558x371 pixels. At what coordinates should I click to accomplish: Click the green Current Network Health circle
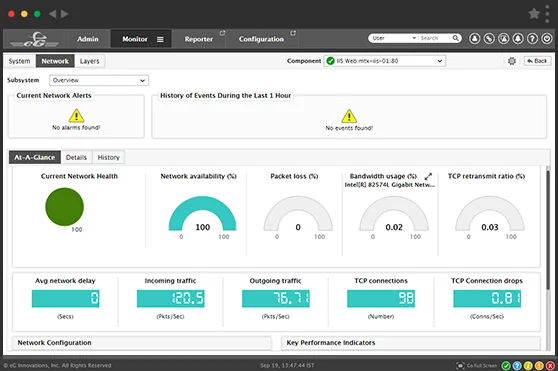[64, 207]
